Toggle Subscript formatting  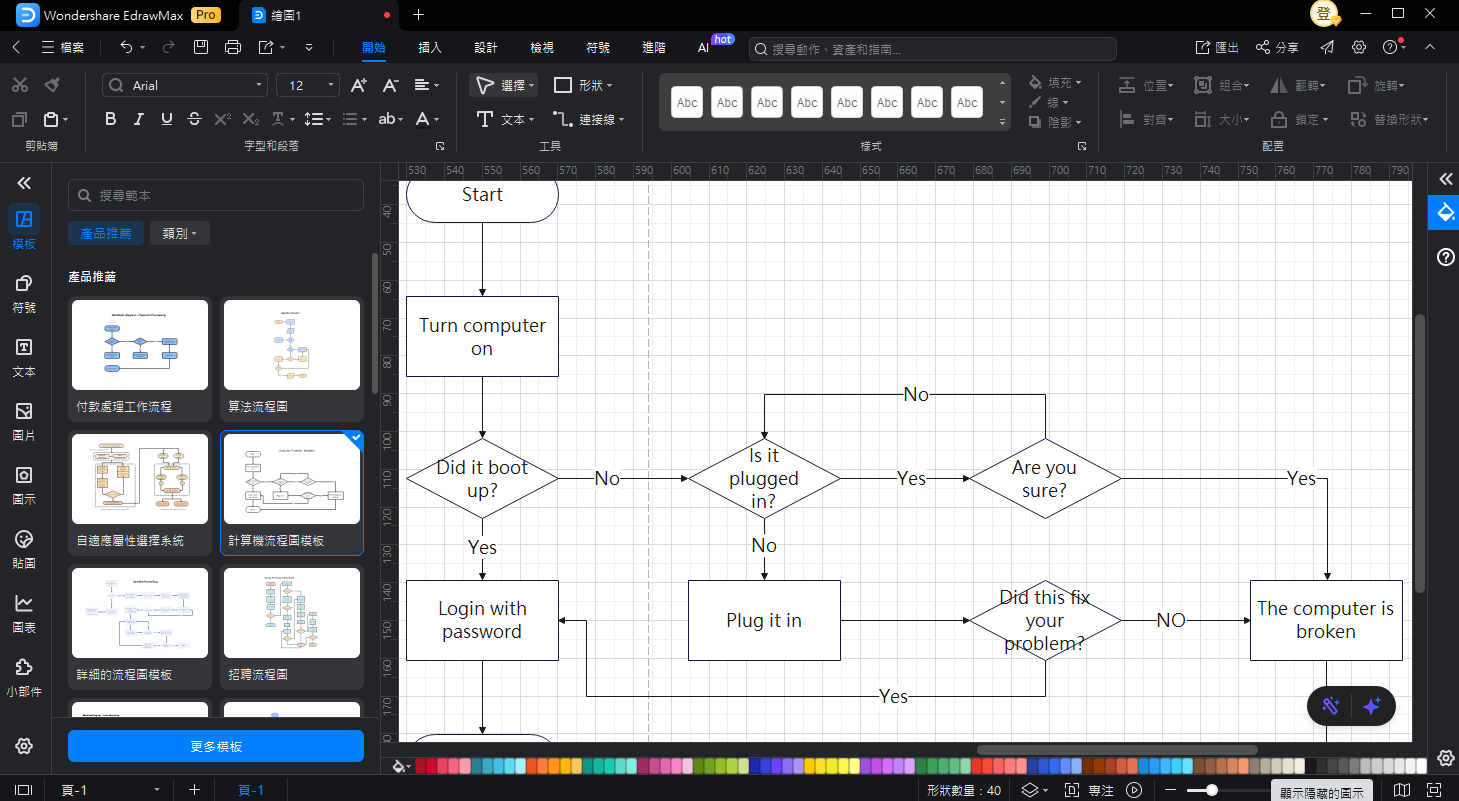(251, 119)
